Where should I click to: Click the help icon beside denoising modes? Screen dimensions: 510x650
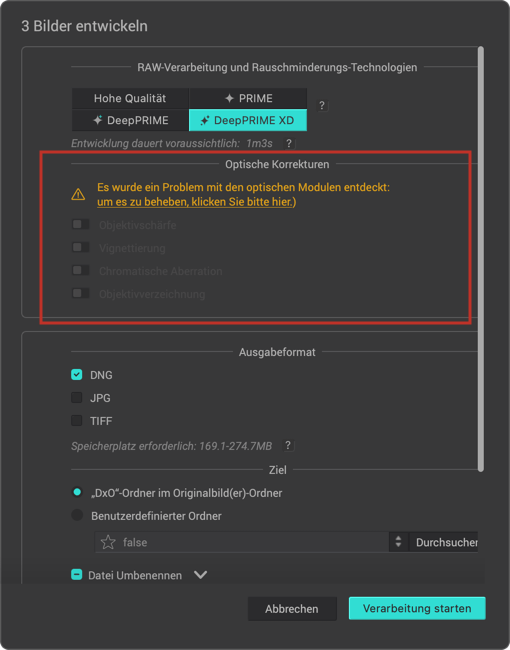click(322, 105)
